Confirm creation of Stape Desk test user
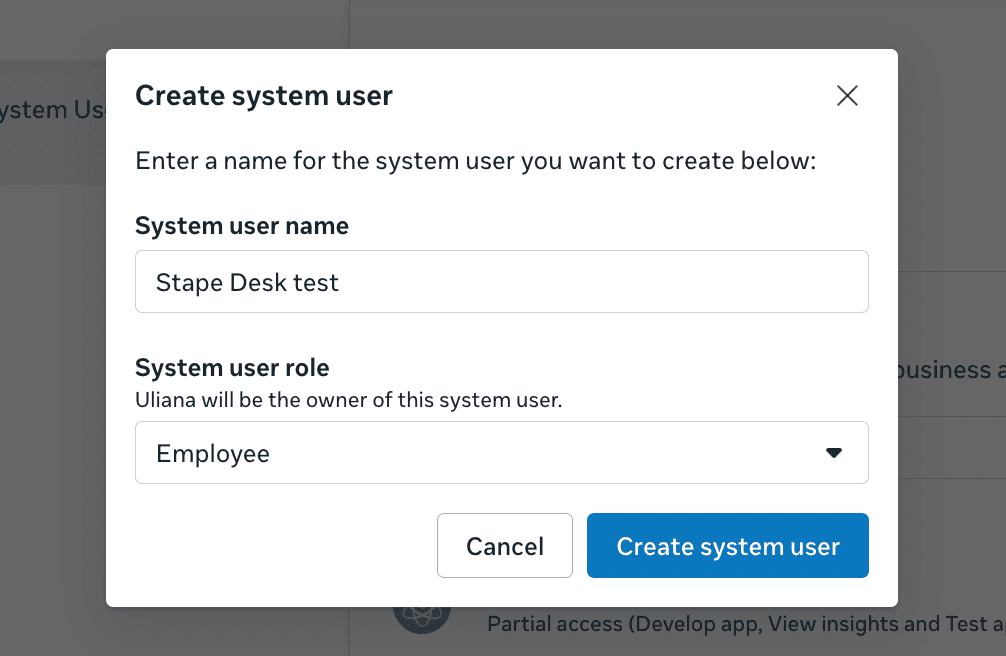This screenshot has width=1006, height=656. pos(727,545)
